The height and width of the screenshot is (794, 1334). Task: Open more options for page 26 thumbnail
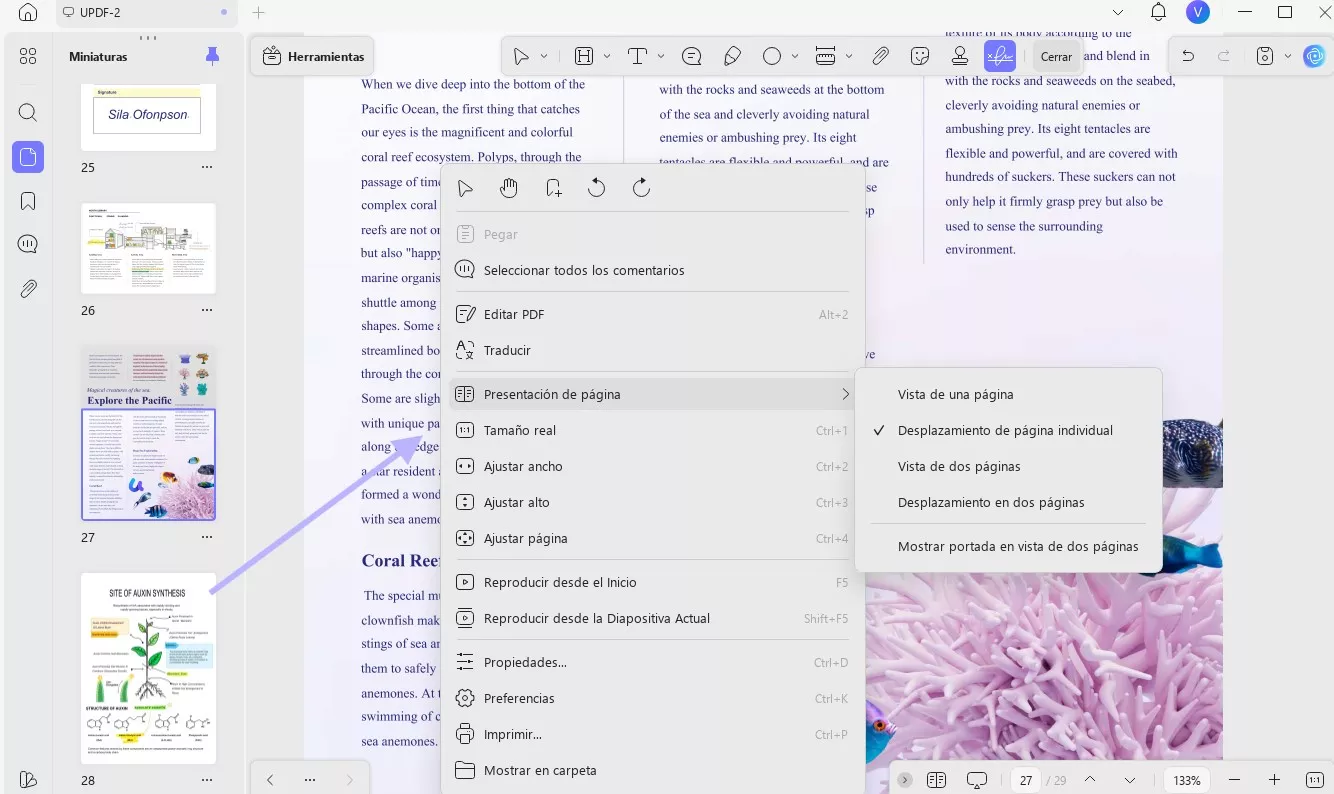coord(206,310)
